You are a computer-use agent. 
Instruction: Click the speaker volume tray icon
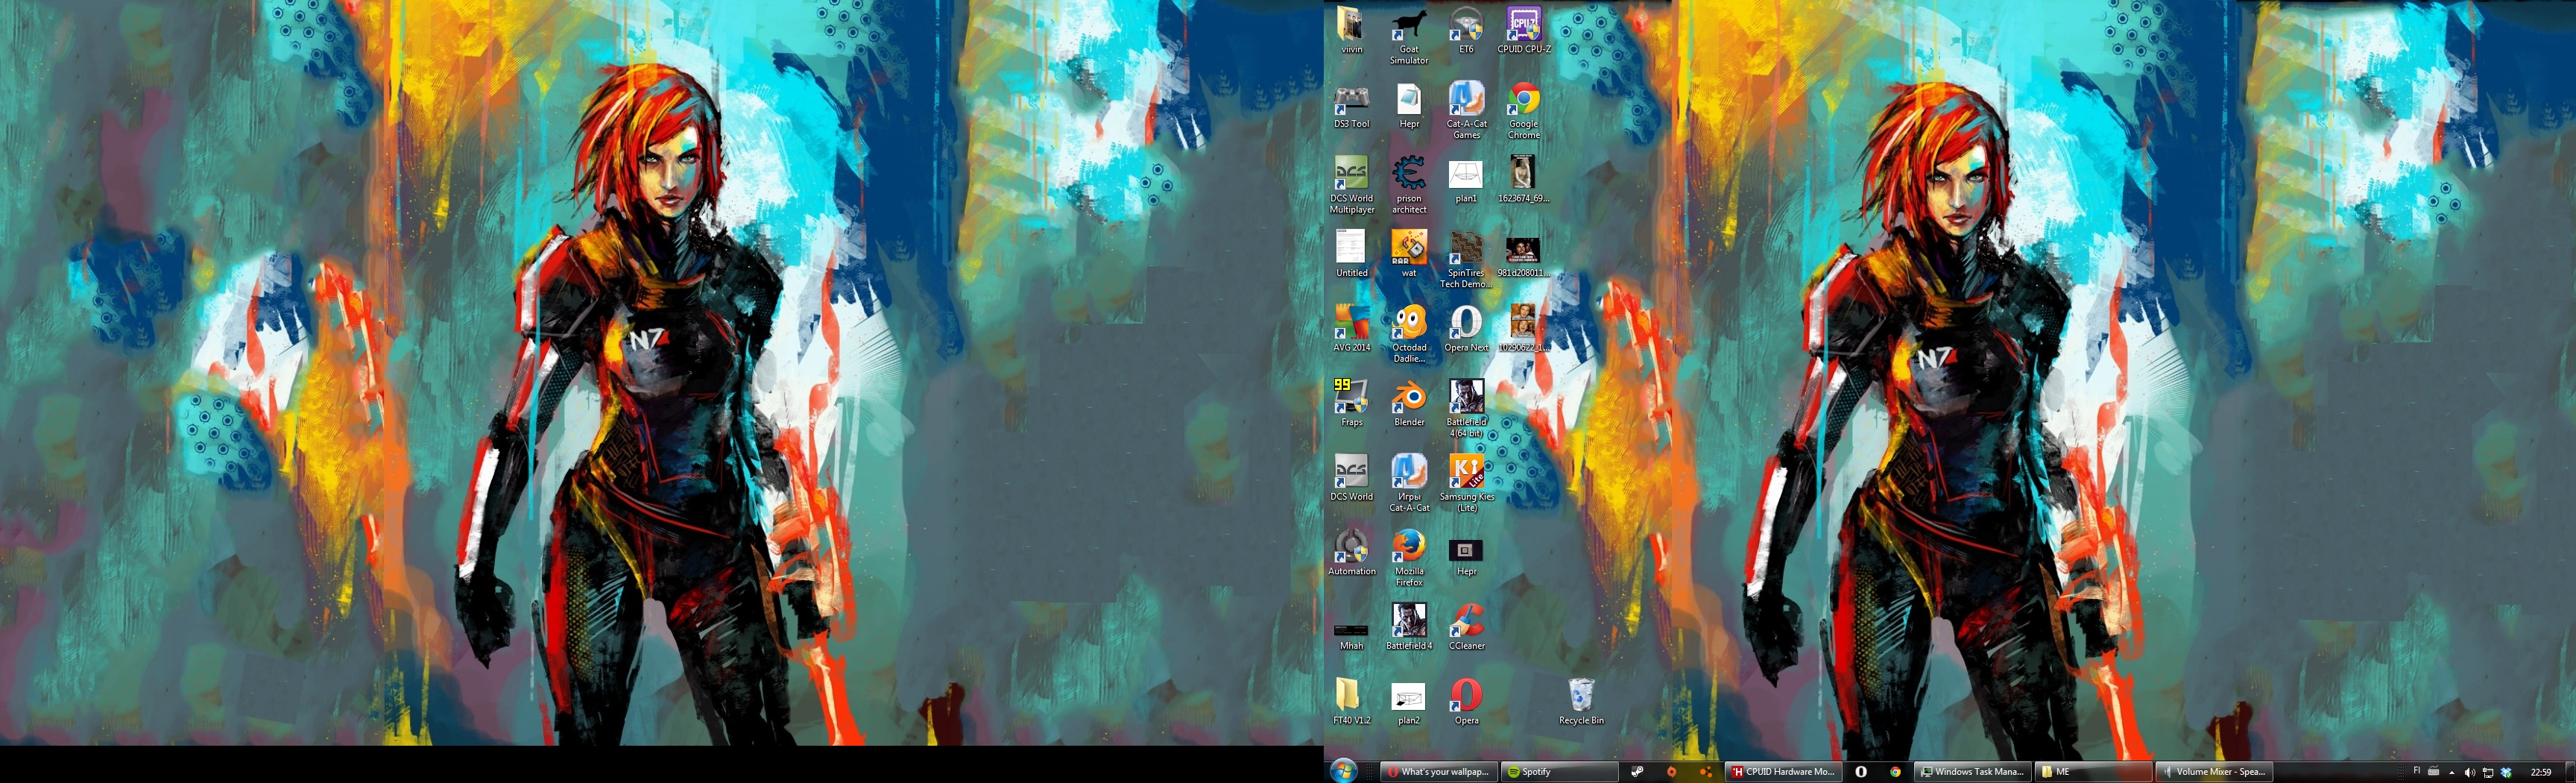2469,772
